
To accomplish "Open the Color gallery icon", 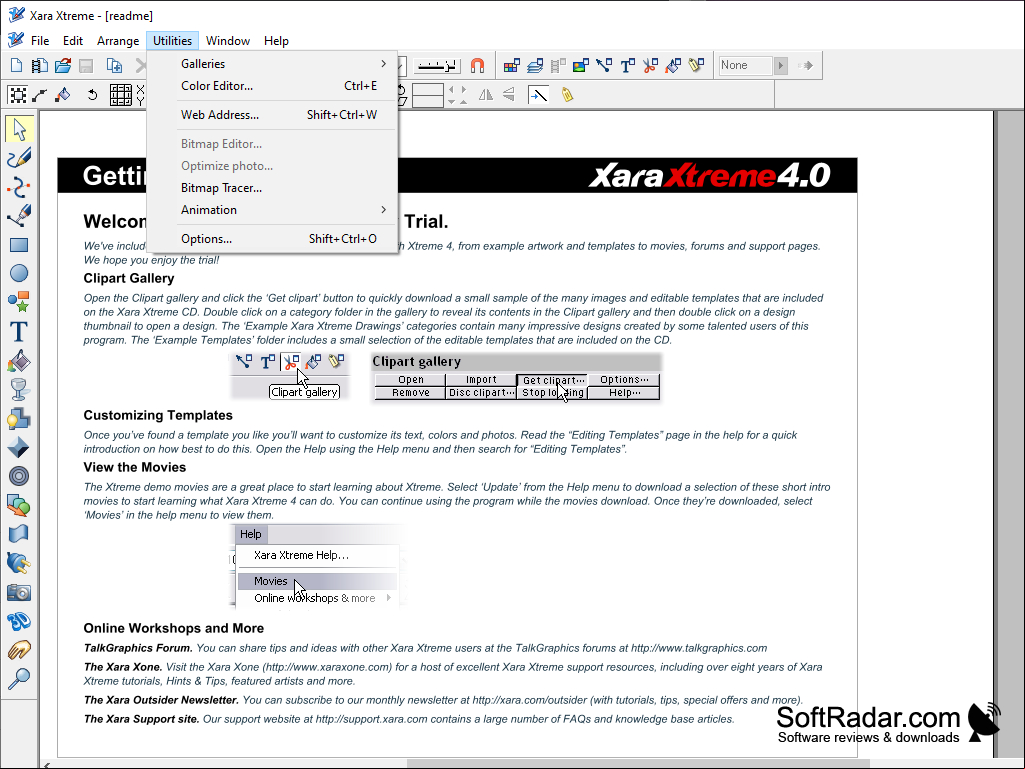I will pyautogui.click(x=512, y=65).
